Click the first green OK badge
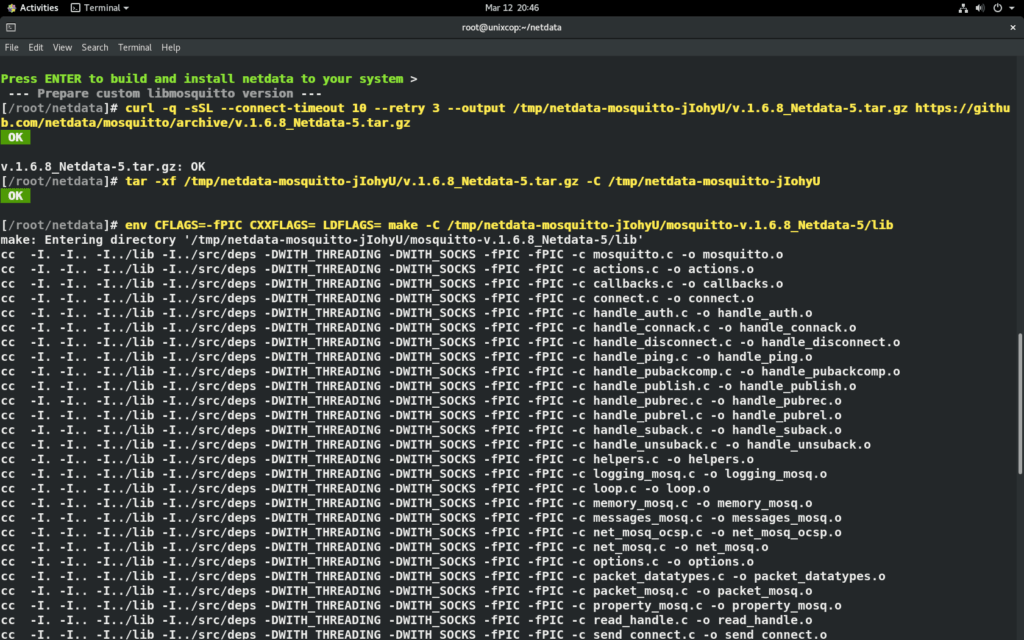Image resolution: width=1024 pixels, height=640 pixels. click(x=15, y=137)
